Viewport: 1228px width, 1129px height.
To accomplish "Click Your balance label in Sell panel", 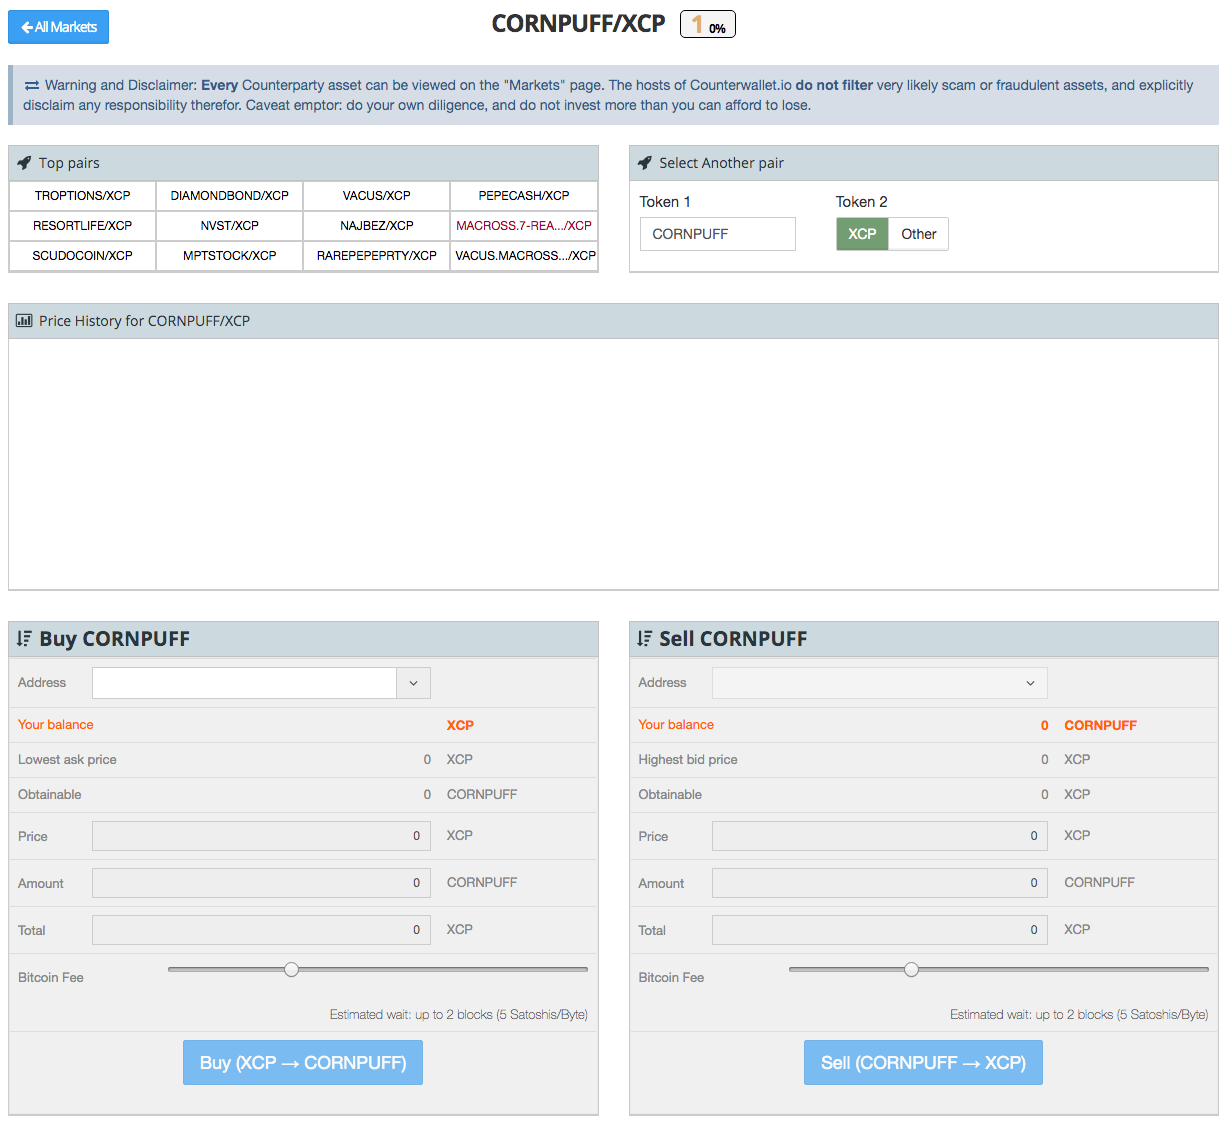I will 676,725.
